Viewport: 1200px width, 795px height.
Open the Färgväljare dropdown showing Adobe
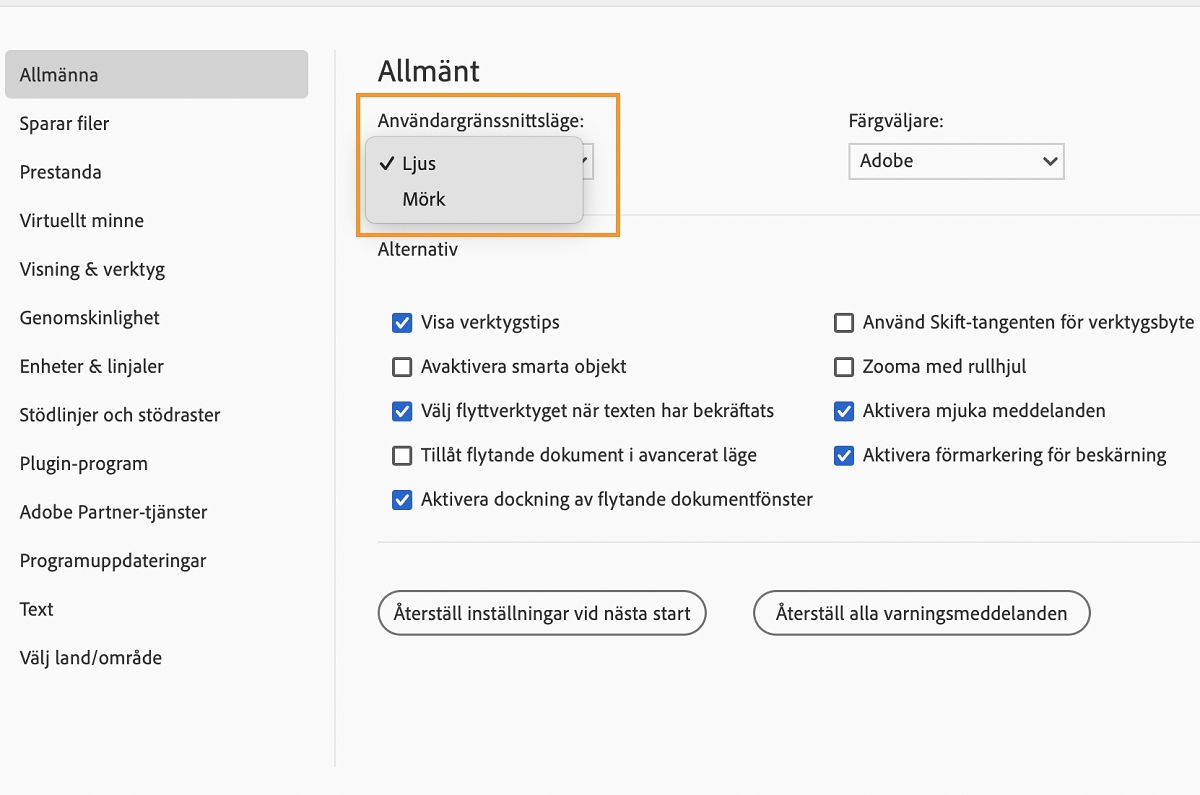pyautogui.click(x=955, y=161)
